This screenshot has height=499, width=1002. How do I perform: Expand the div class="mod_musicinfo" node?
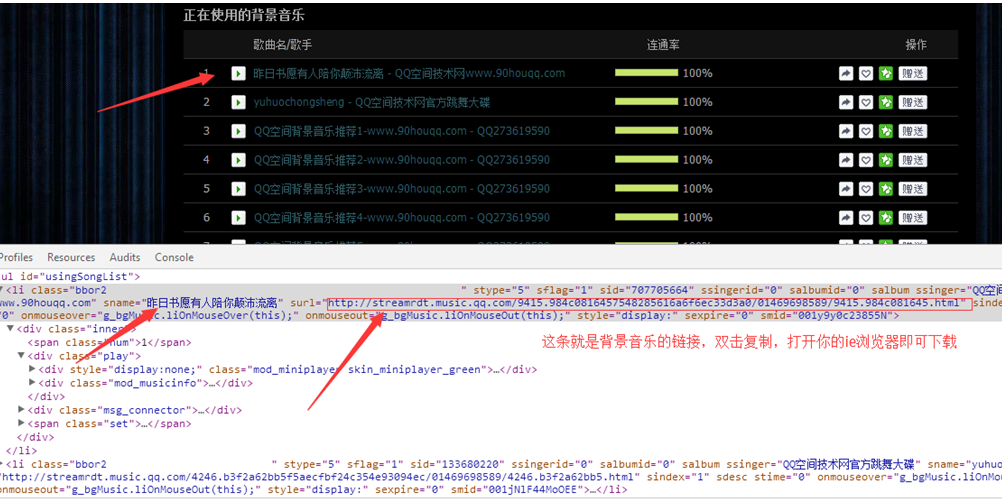(x=33, y=383)
